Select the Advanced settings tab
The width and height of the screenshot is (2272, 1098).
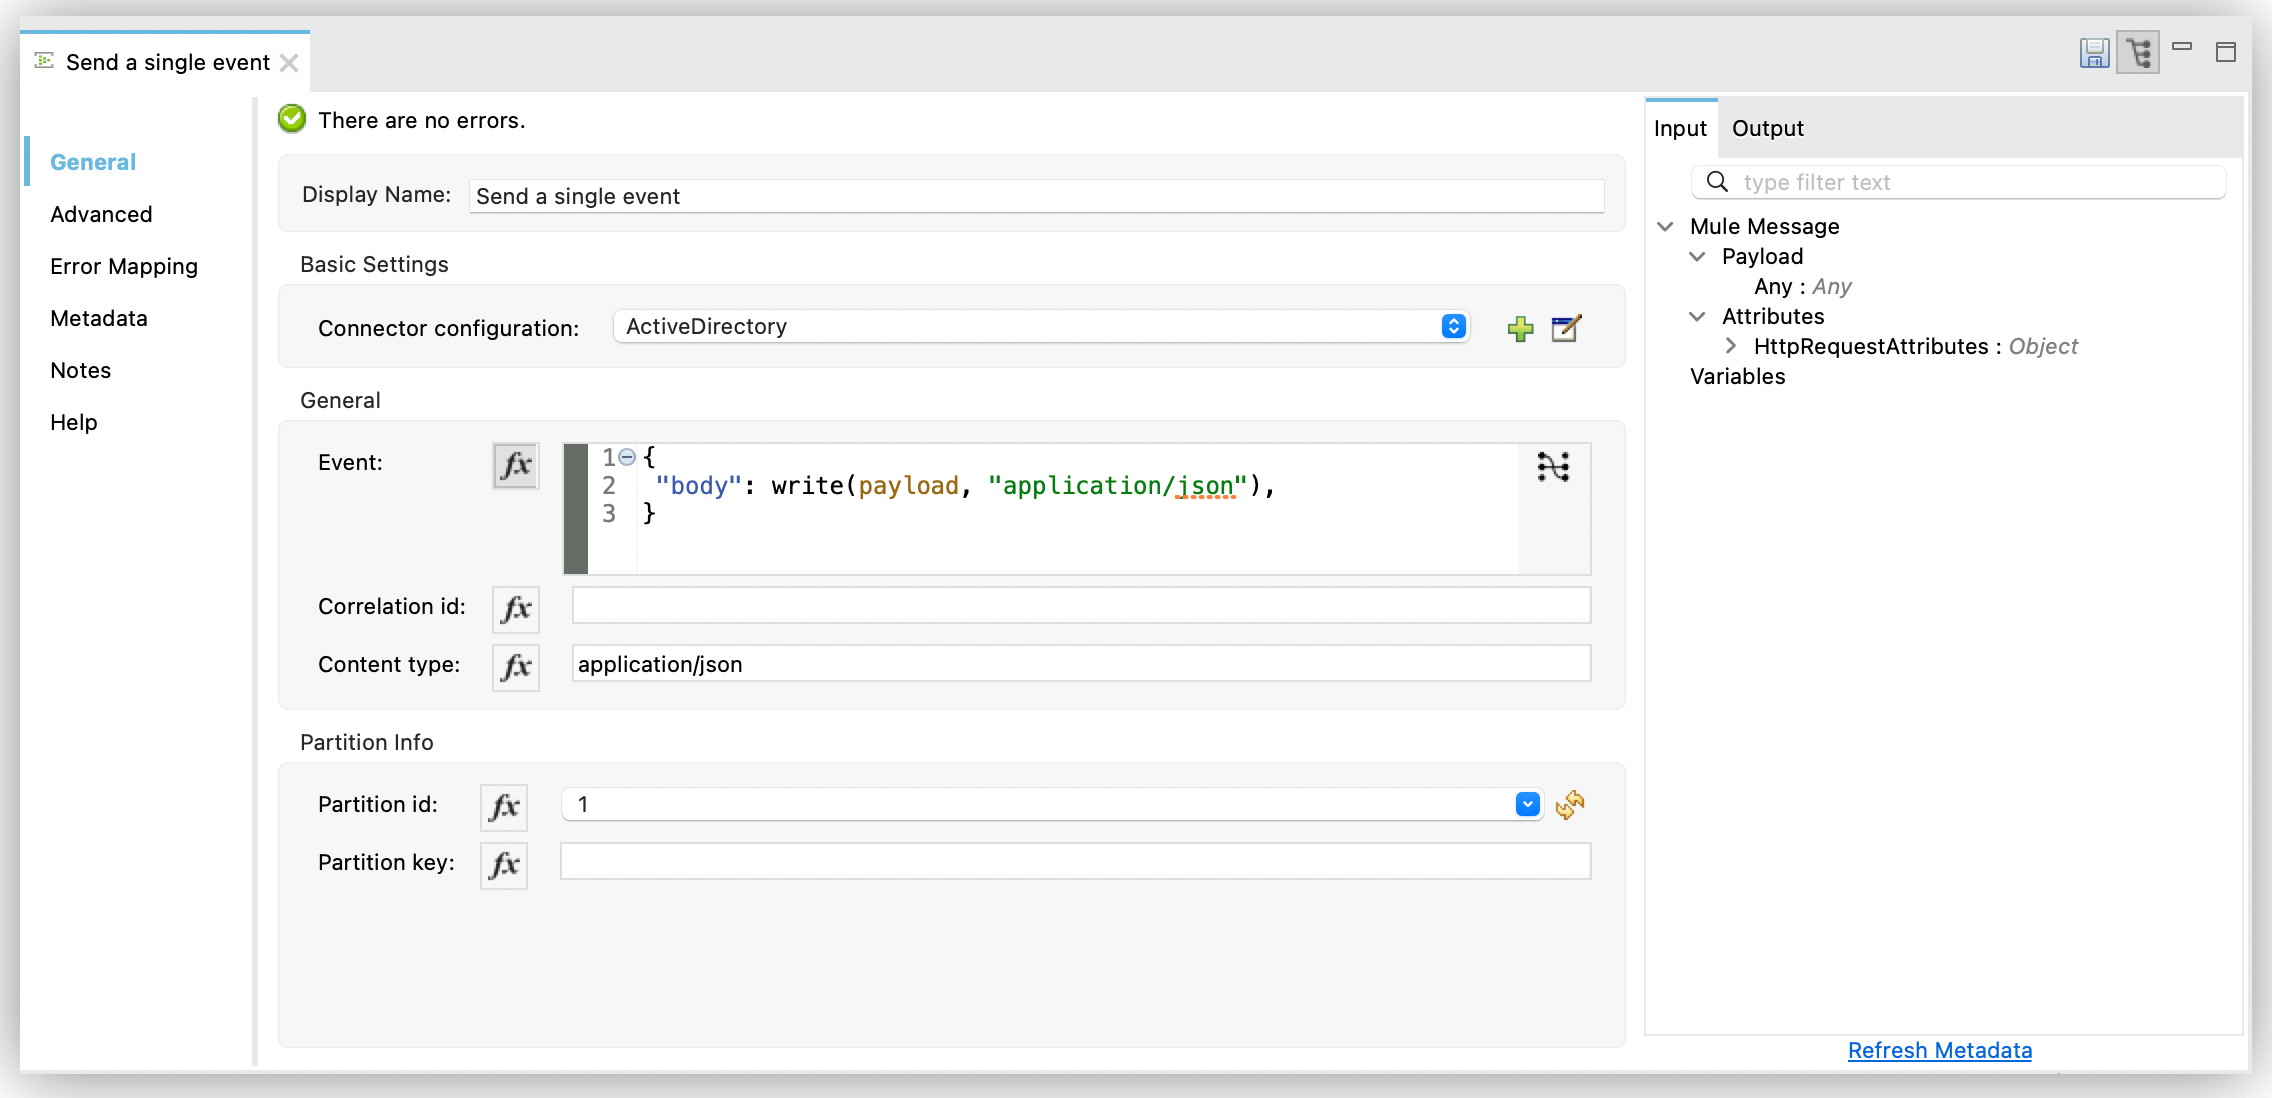100,213
